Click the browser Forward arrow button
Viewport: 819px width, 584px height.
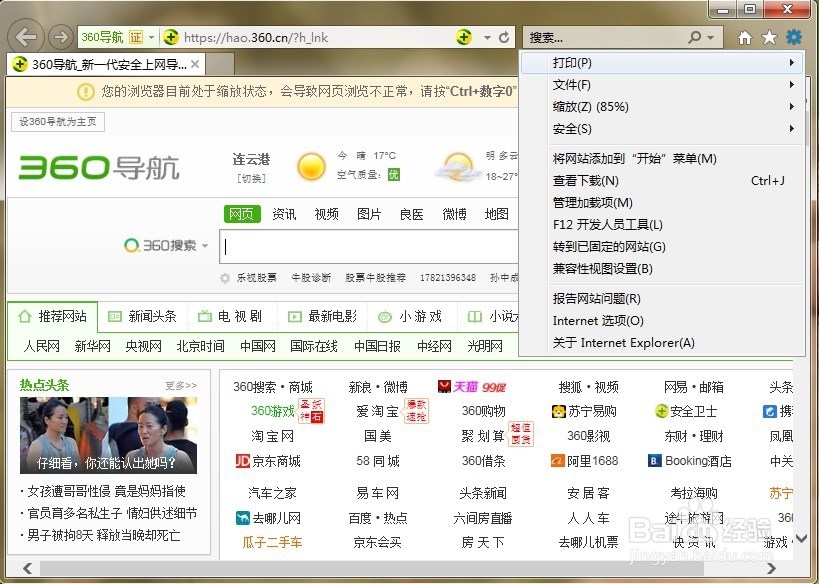[x=61, y=37]
